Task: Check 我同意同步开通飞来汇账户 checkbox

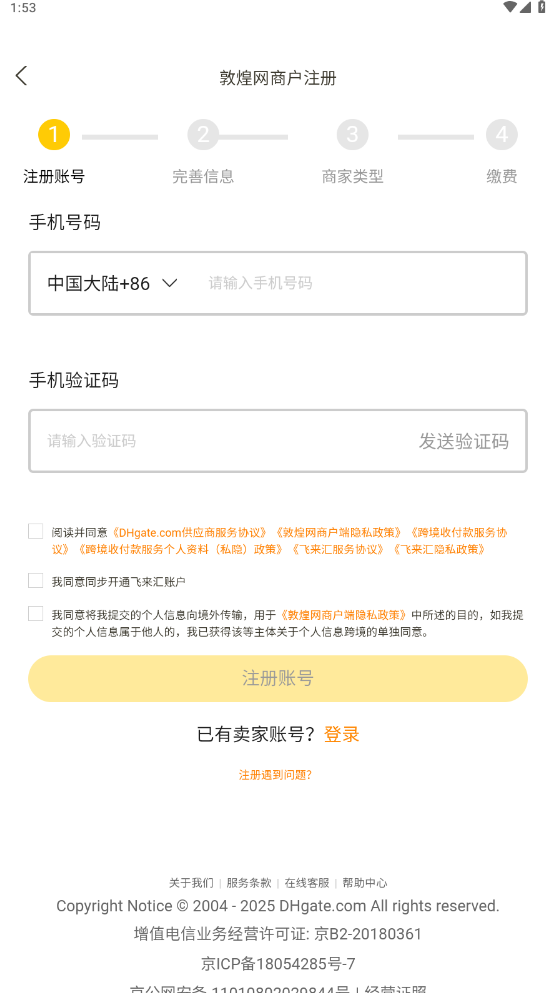Action: tap(35, 581)
